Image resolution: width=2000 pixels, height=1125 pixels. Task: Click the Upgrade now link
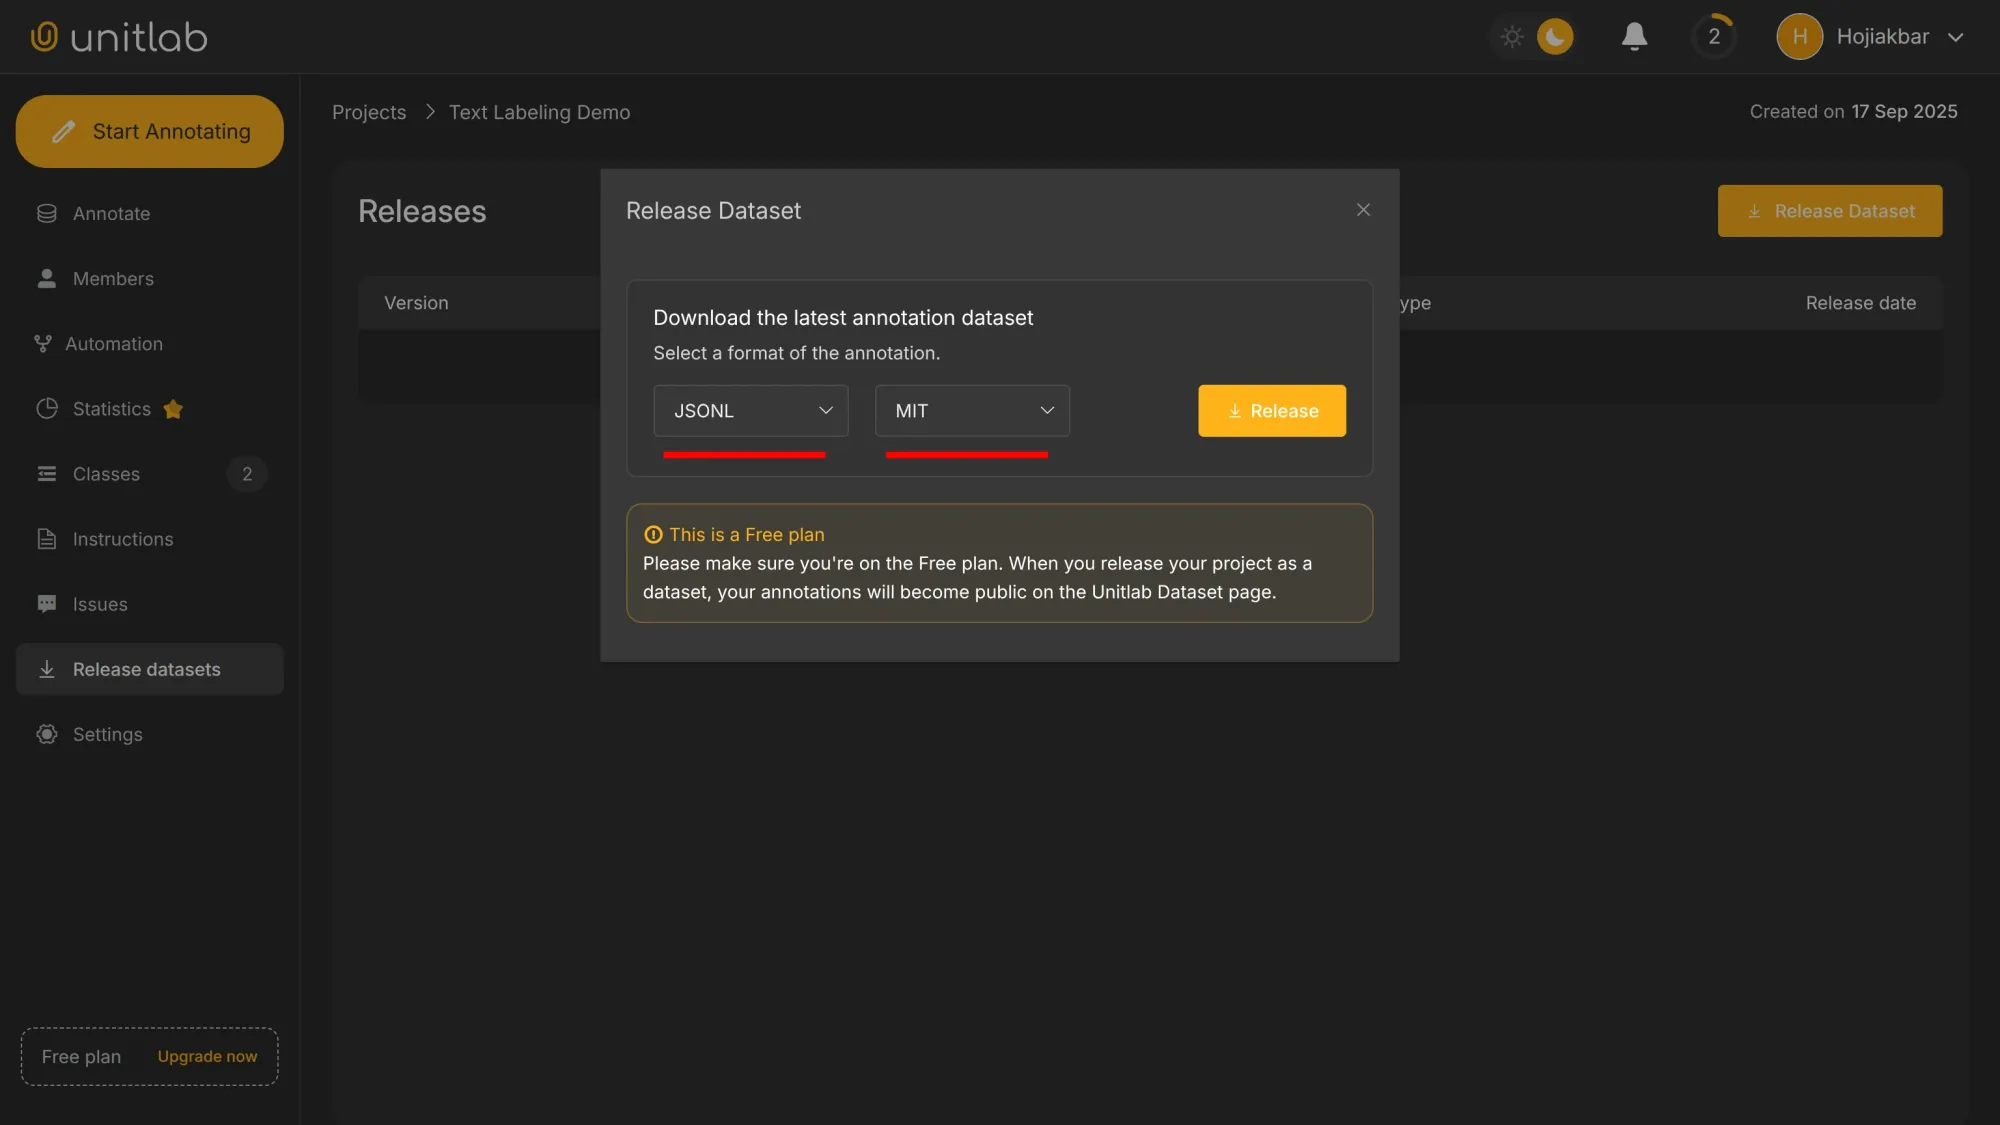(x=207, y=1057)
